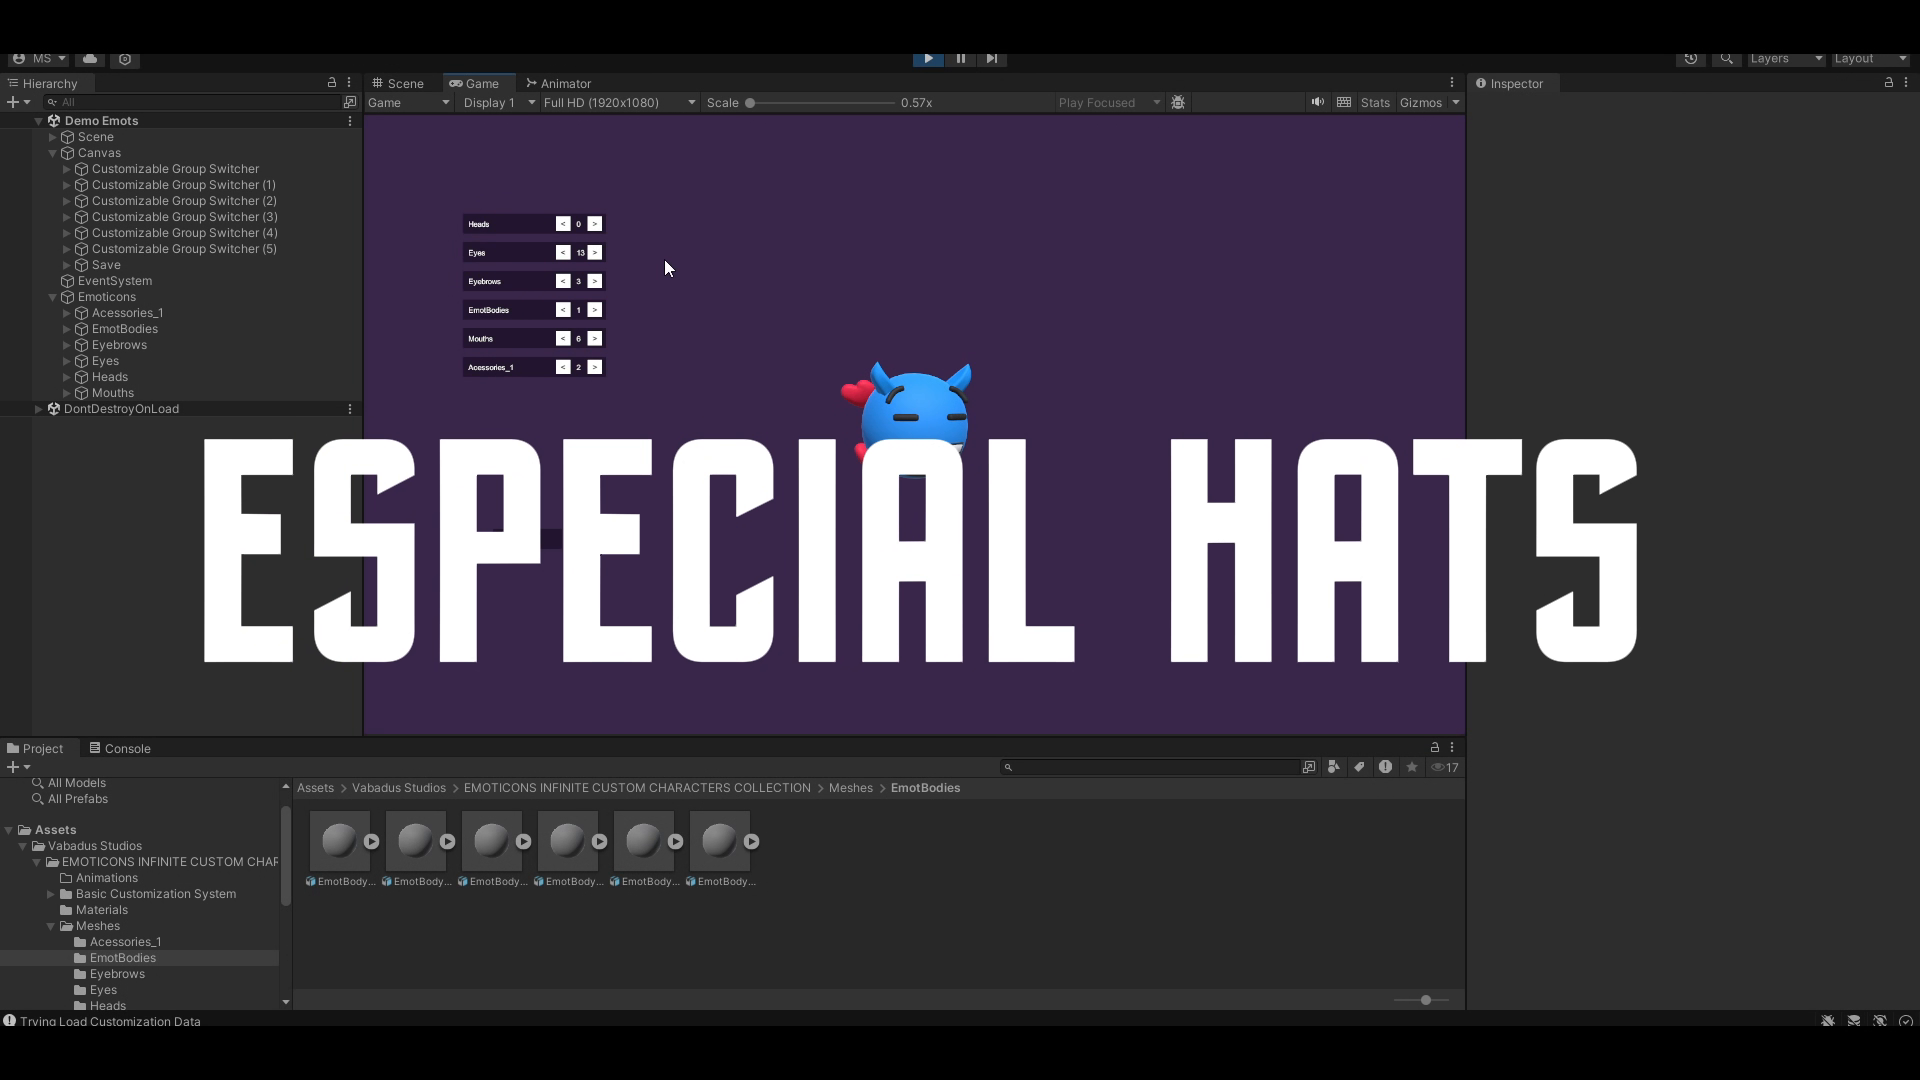This screenshot has width=1920, height=1080.
Task: Select EmotBodies in the Hierarchy
Action: [124, 329]
